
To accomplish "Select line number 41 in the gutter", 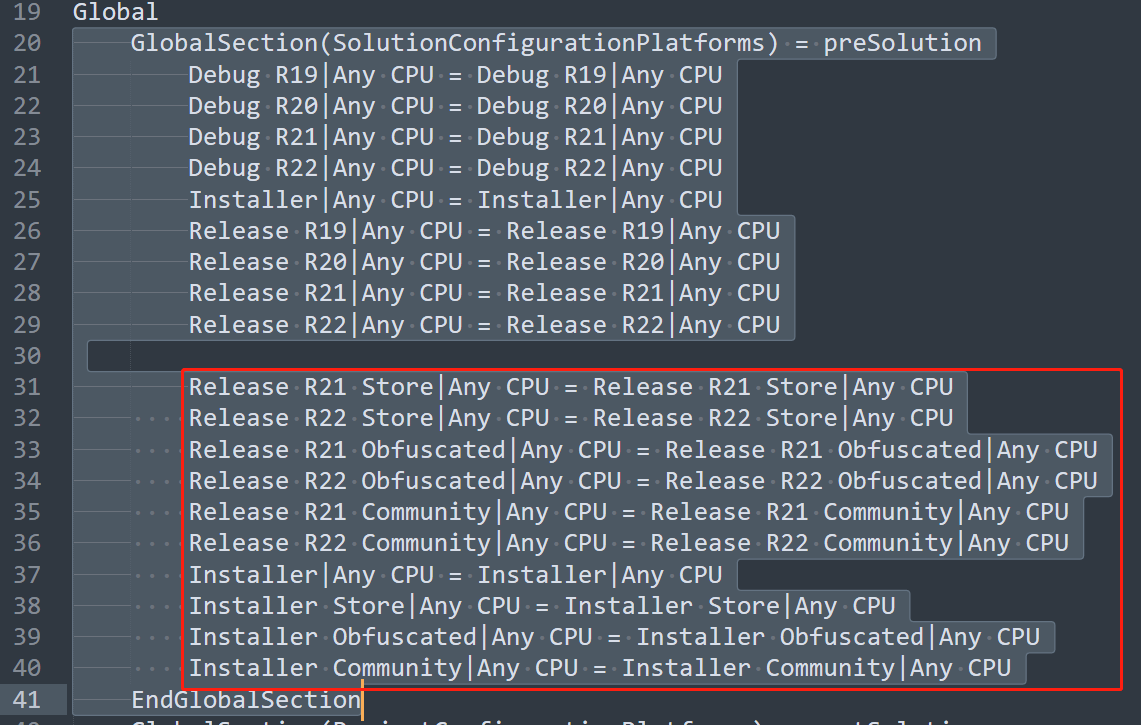I will coord(27,700).
